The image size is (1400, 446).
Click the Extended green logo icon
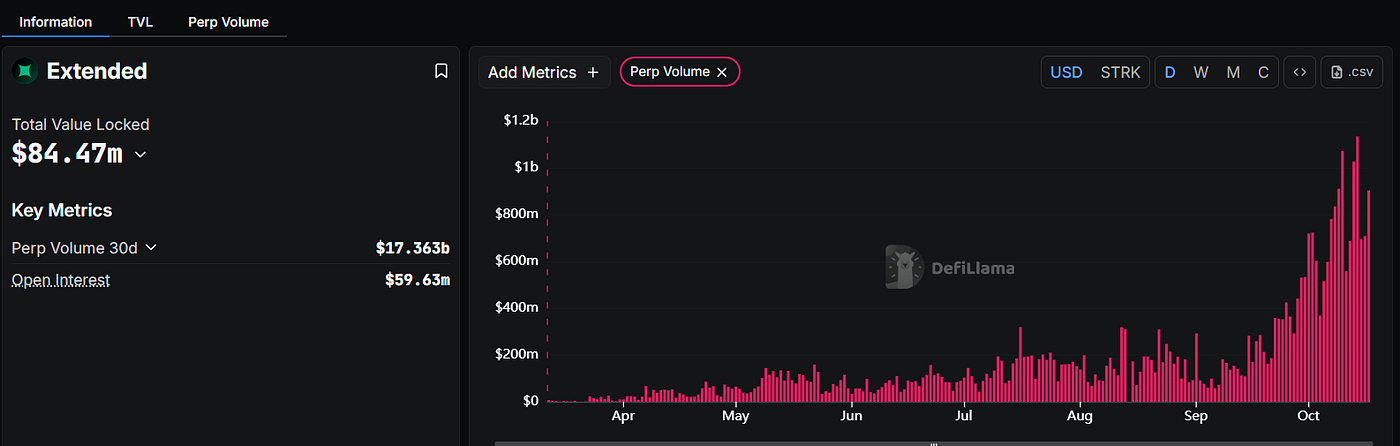point(25,71)
